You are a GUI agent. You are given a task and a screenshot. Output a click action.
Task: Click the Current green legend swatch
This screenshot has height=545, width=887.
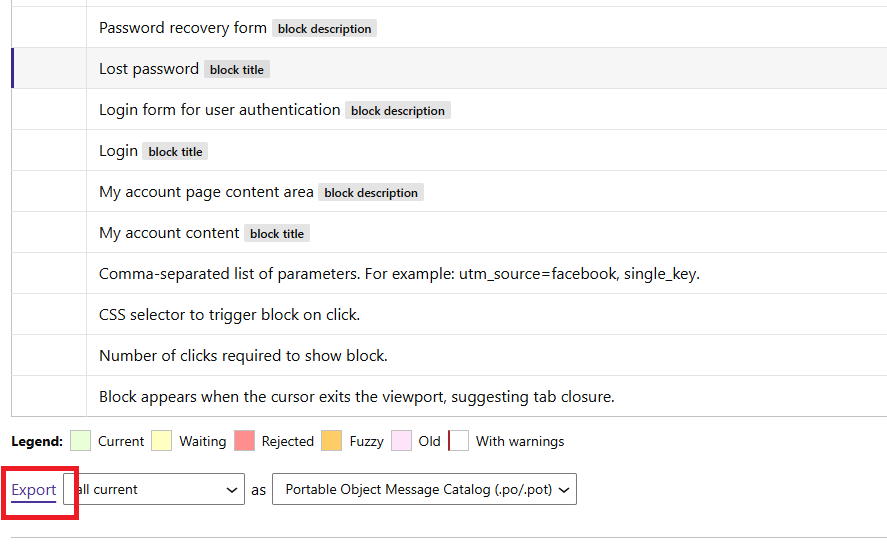coord(80,441)
